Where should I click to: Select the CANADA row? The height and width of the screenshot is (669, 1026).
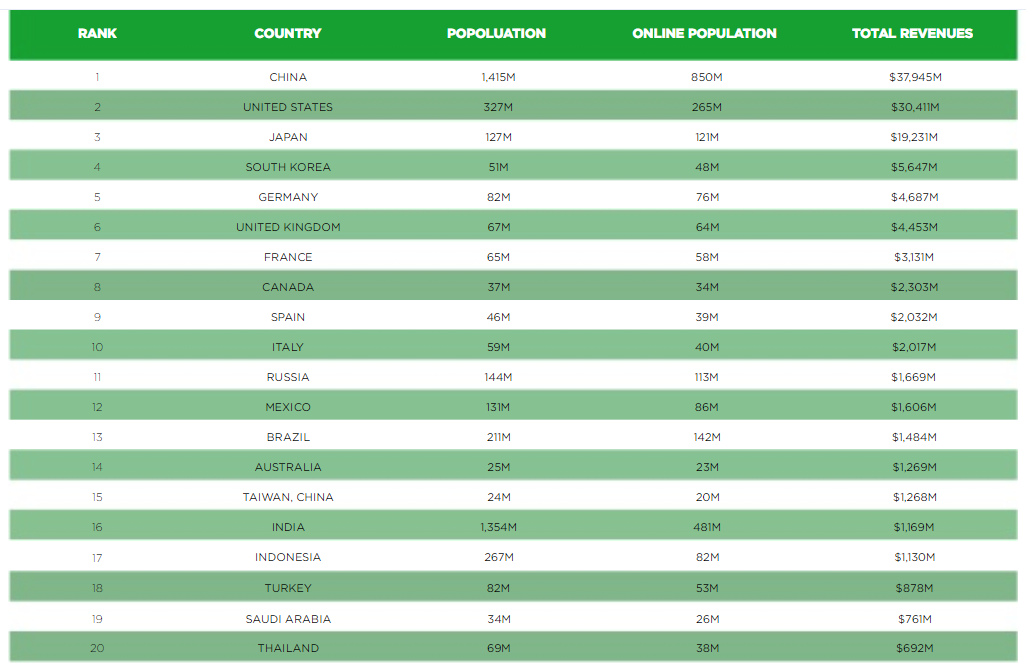(x=513, y=287)
